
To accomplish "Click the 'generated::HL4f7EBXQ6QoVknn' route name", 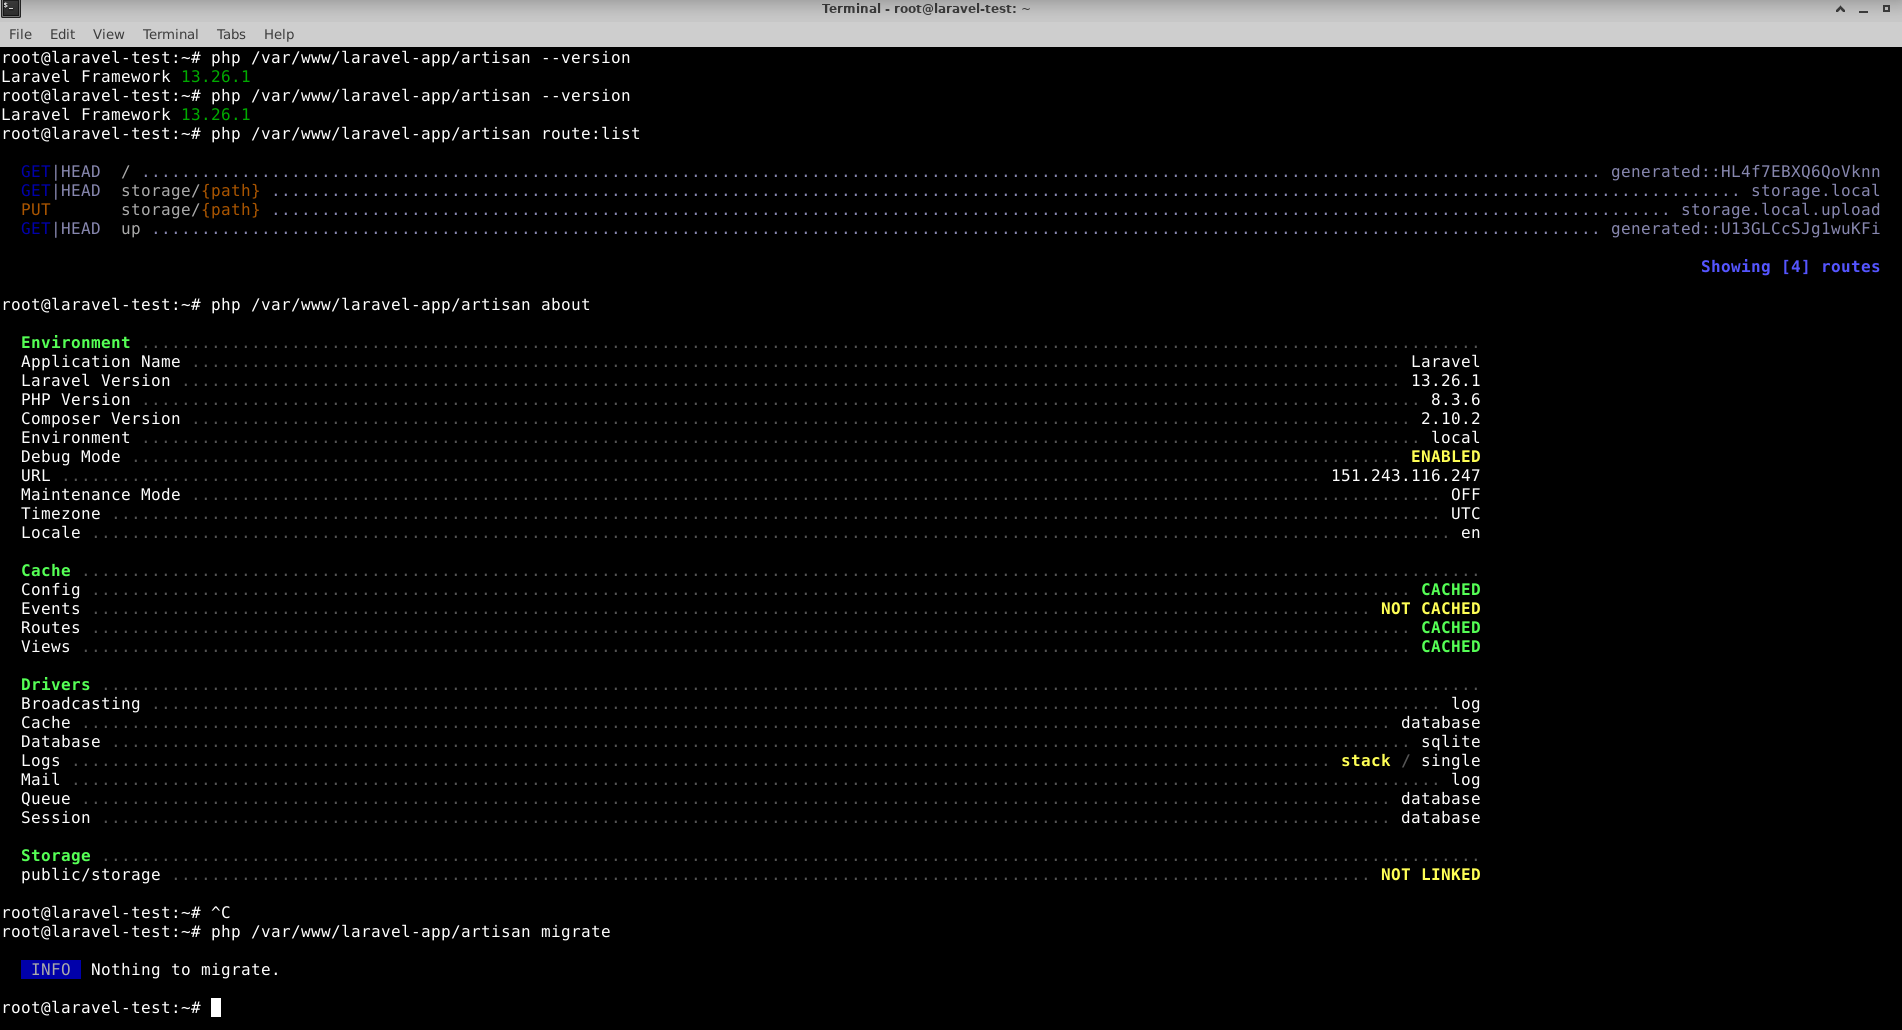I will [1745, 172].
